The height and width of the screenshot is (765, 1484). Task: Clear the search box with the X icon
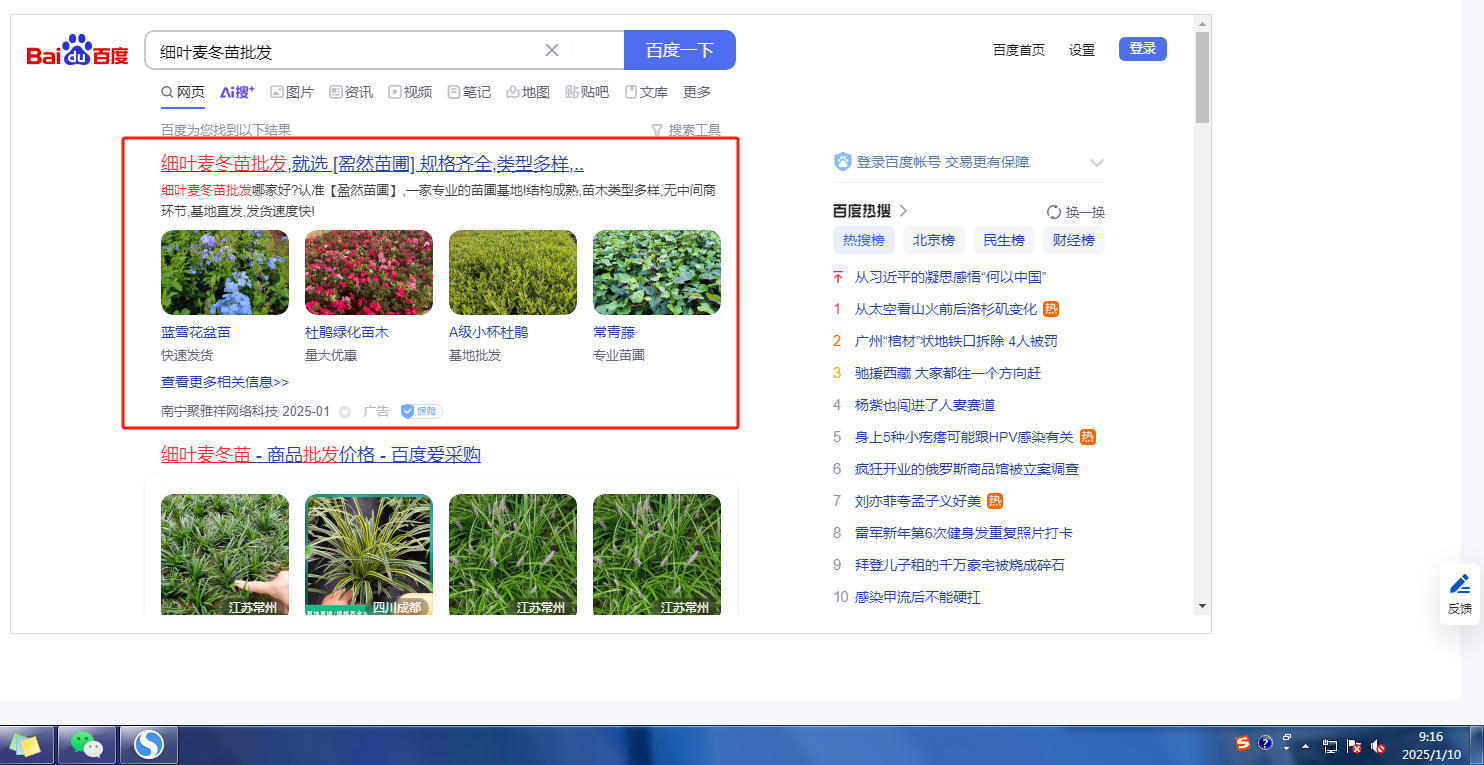tap(552, 50)
